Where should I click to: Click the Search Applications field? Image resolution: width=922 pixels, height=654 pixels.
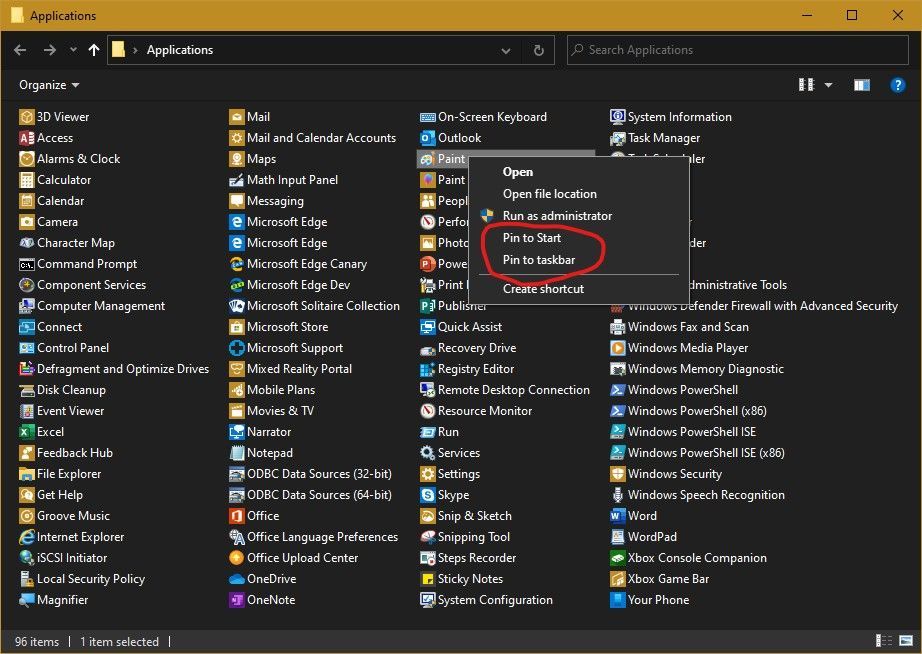[737, 50]
